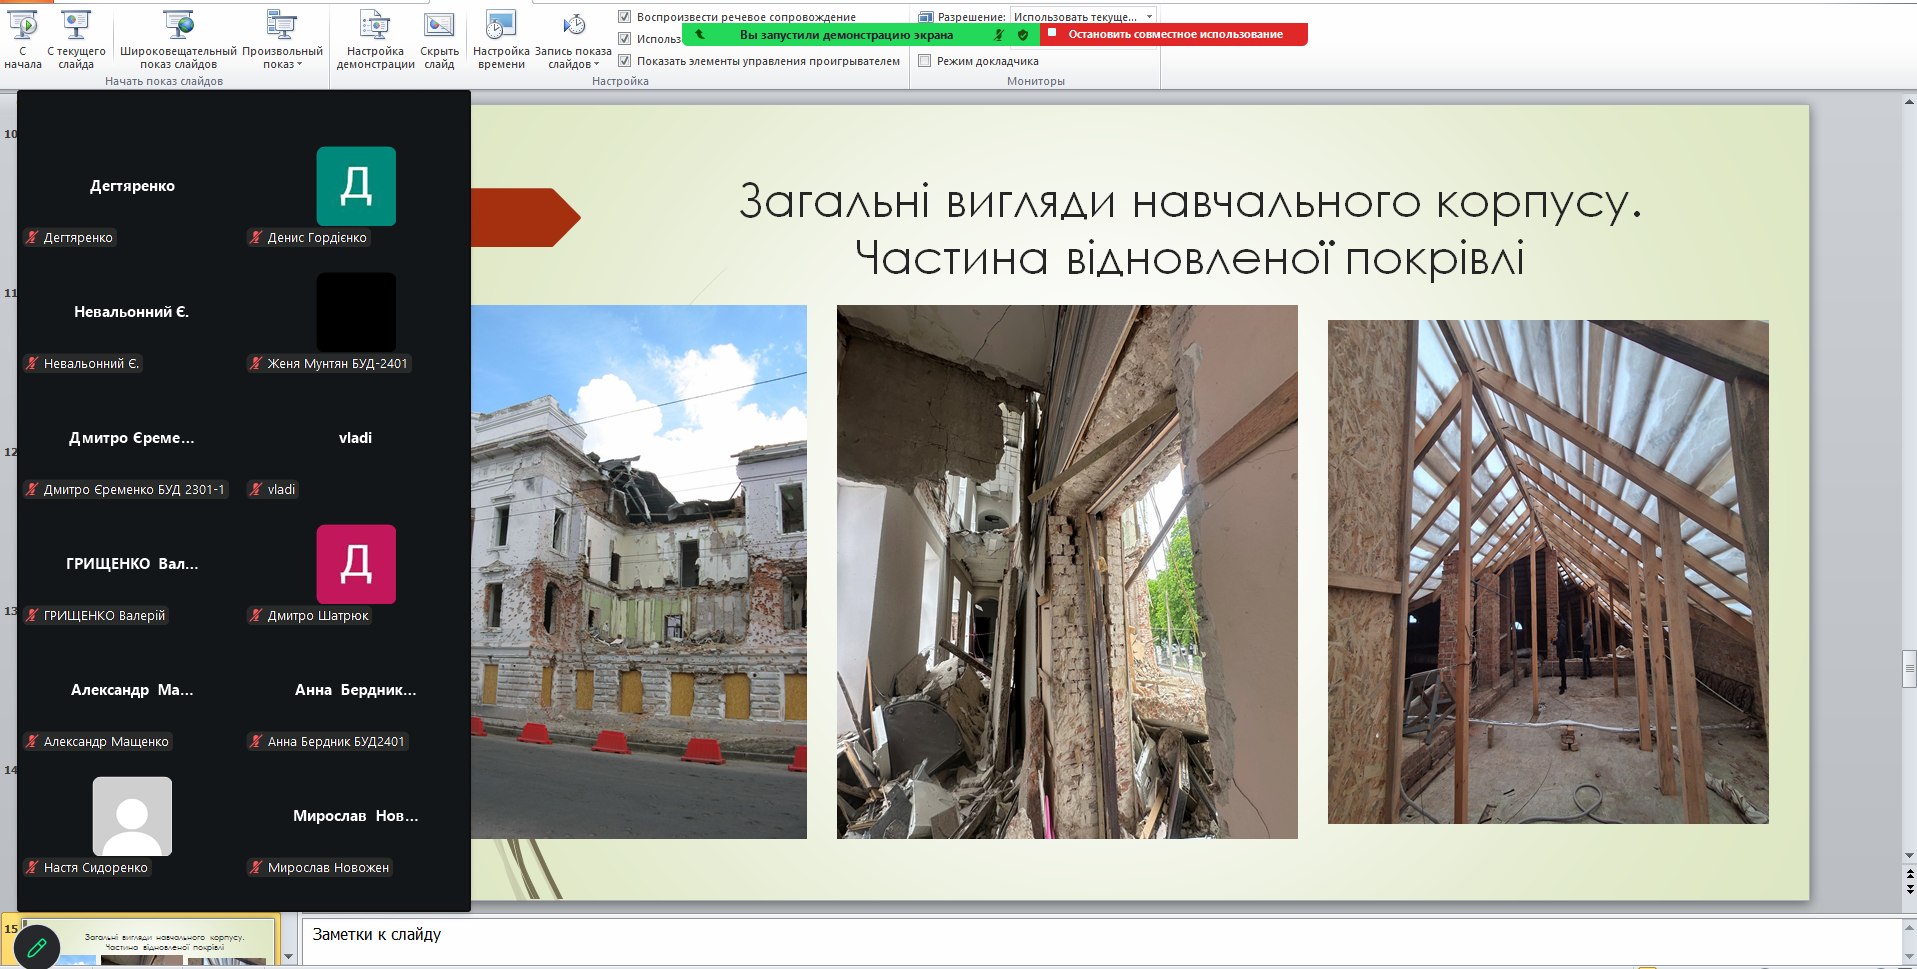1917x969 pixels.
Task: Open the broadcast slide show option
Action: 178,38
